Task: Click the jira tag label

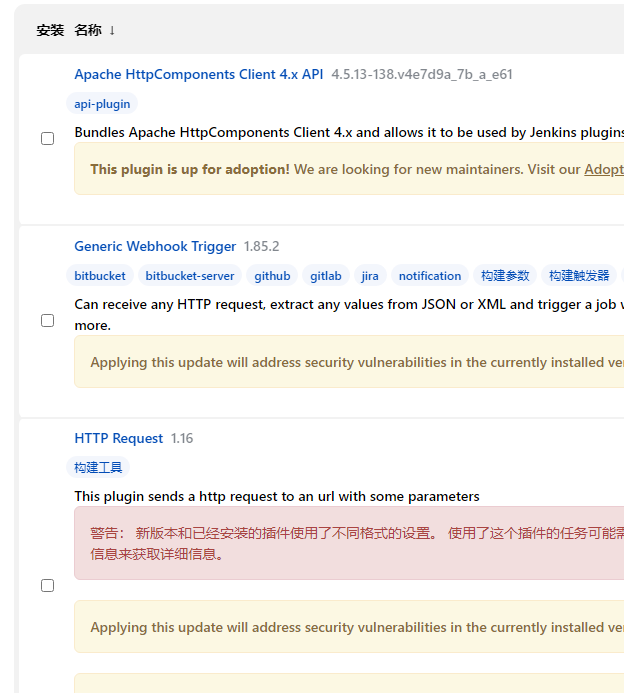Action: 370,276
